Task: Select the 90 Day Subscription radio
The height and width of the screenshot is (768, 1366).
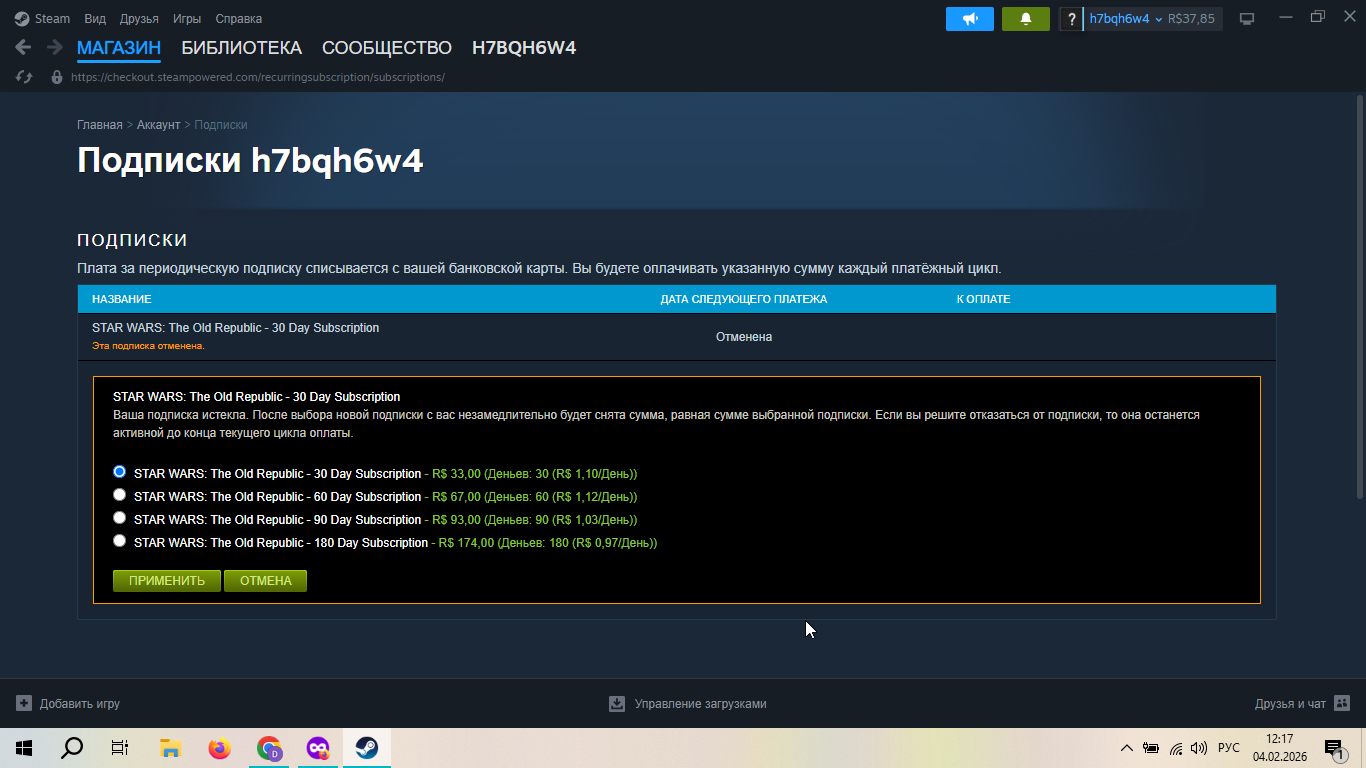Action: [120, 517]
